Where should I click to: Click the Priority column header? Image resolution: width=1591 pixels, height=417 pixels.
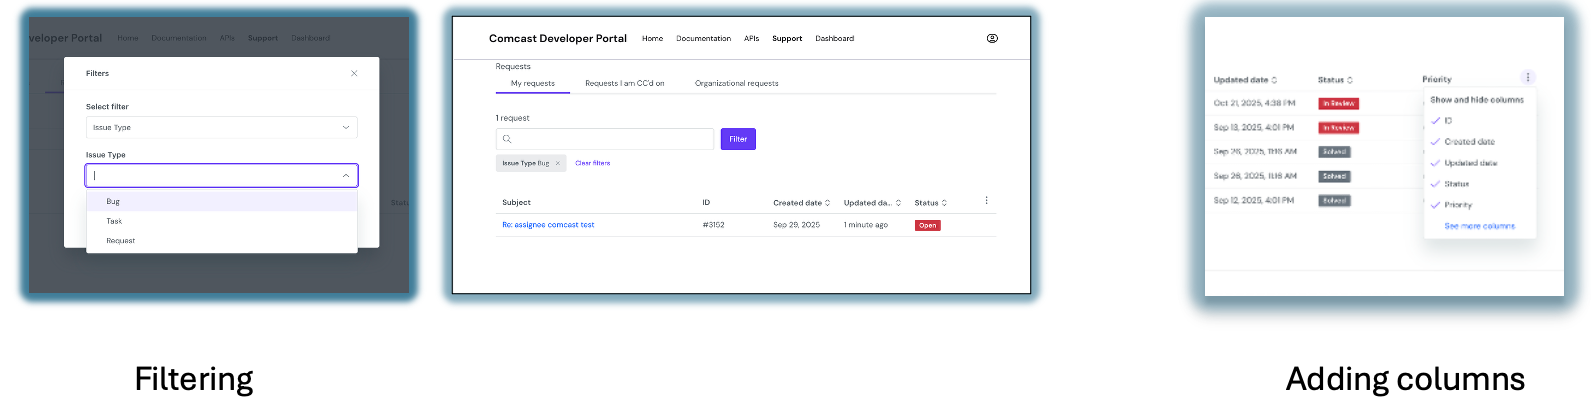[1437, 79]
